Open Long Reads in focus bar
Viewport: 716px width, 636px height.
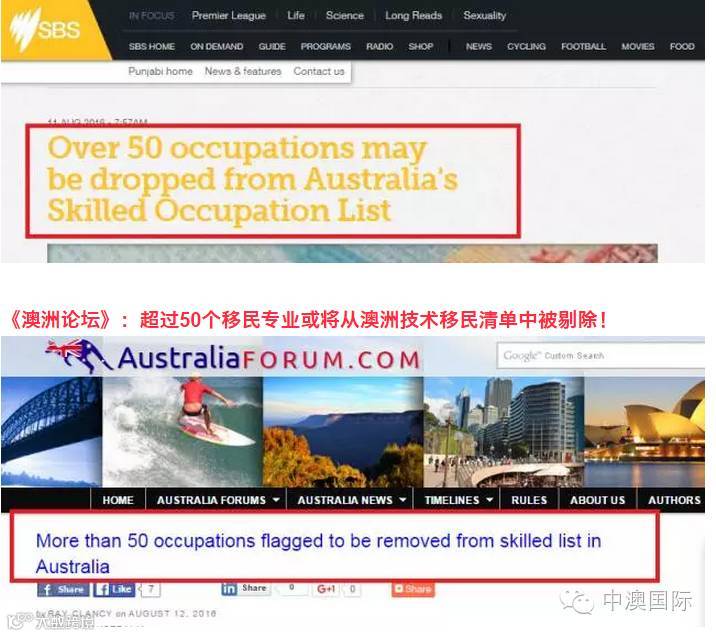coord(414,16)
